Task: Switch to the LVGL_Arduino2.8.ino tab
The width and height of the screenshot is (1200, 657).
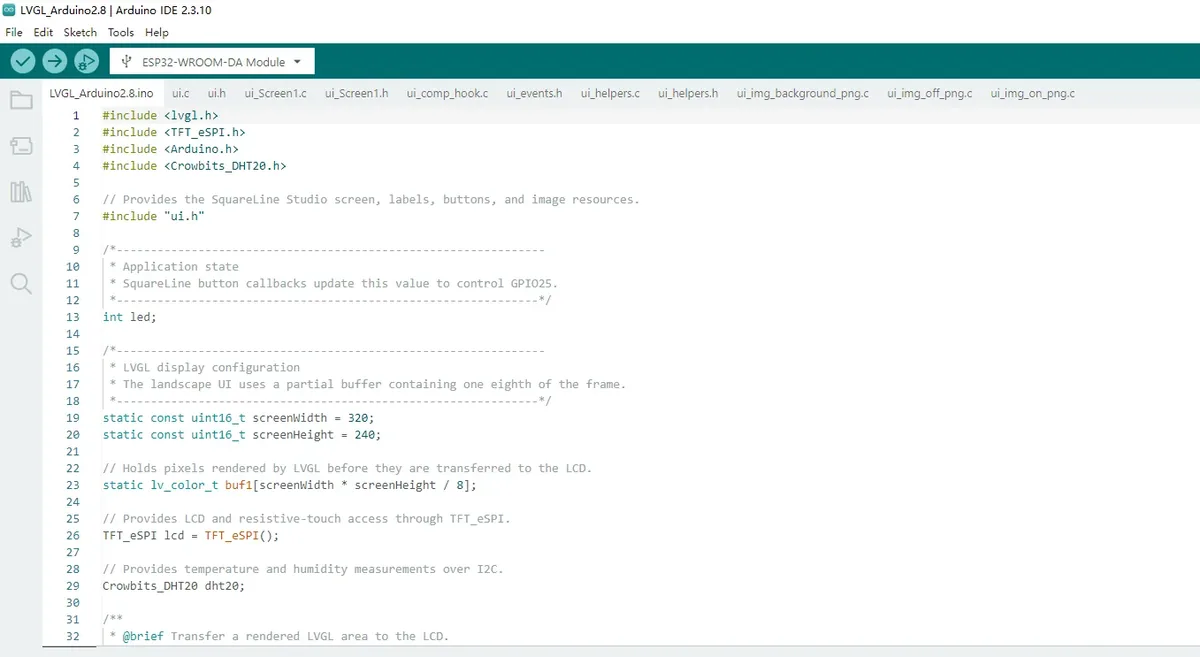Action: point(101,93)
